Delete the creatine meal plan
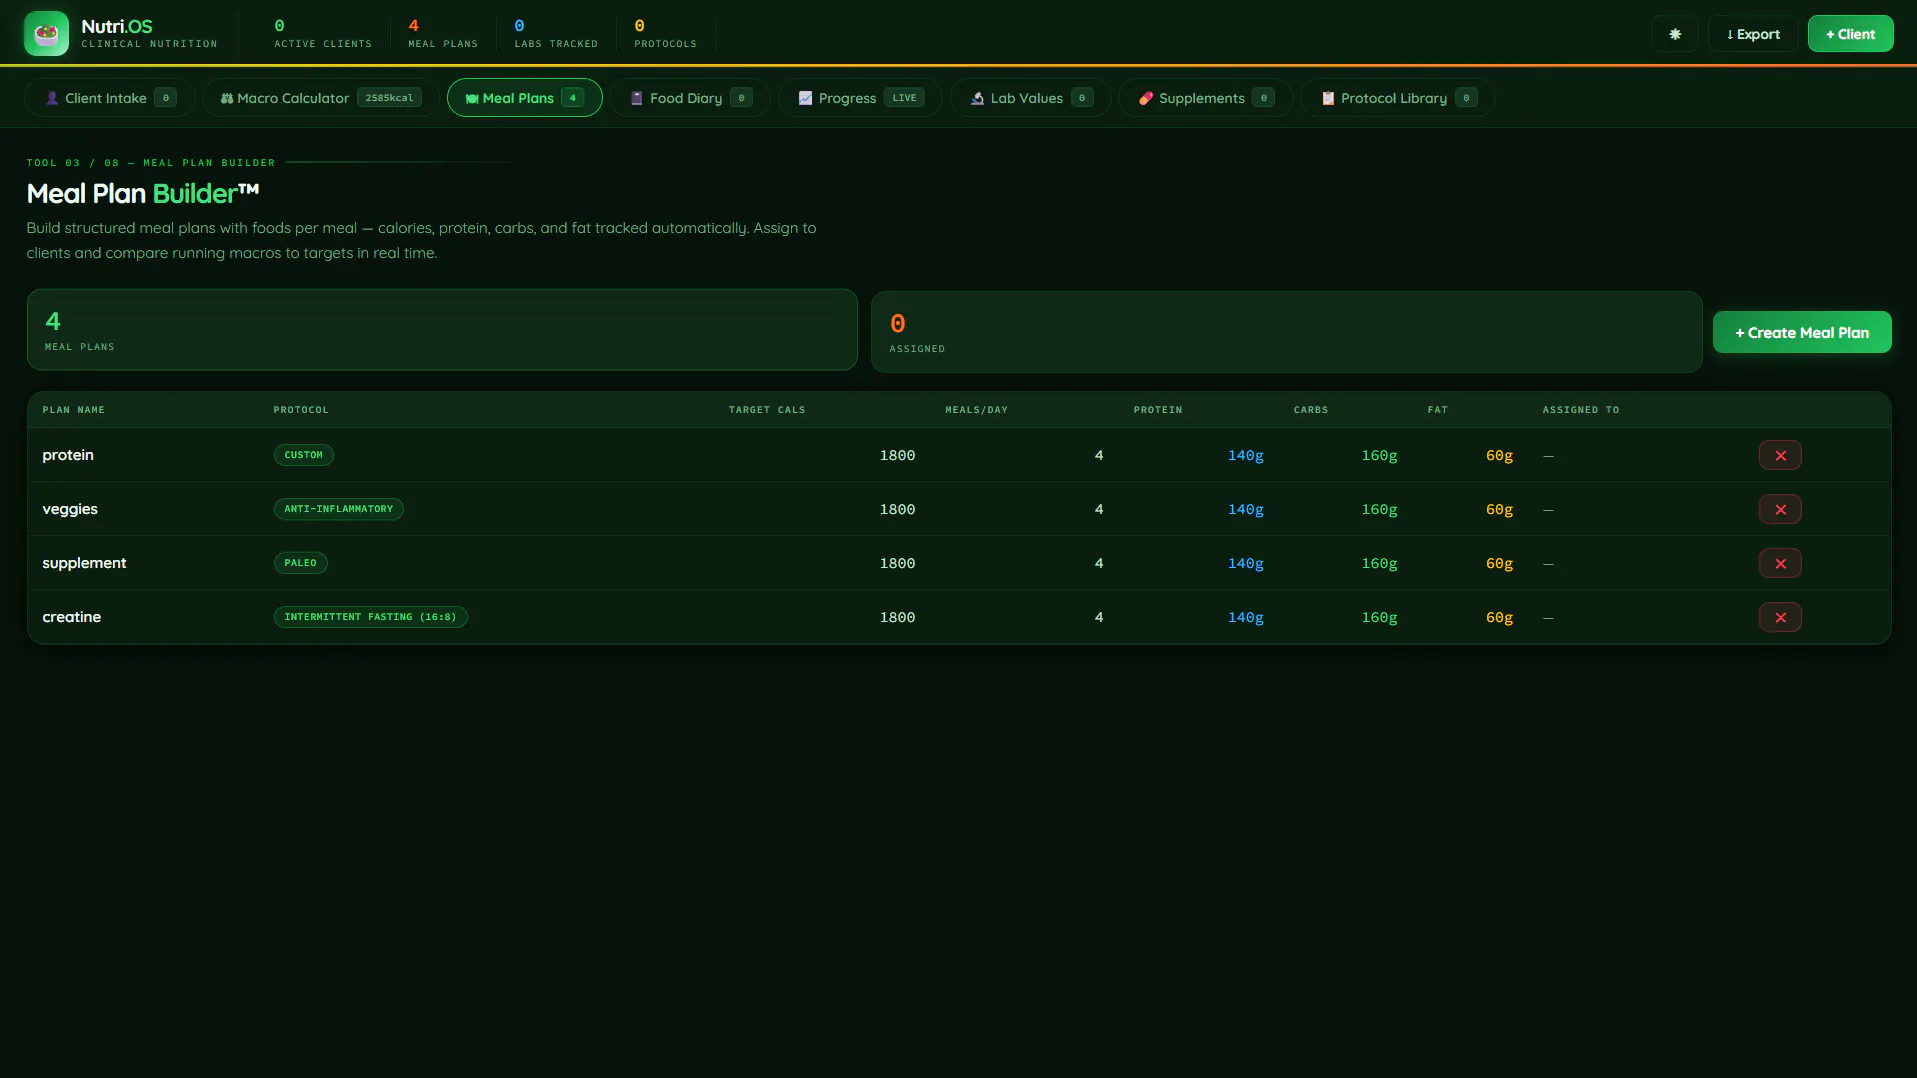Screen dimensions: 1917x1078 (x=1780, y=617)
